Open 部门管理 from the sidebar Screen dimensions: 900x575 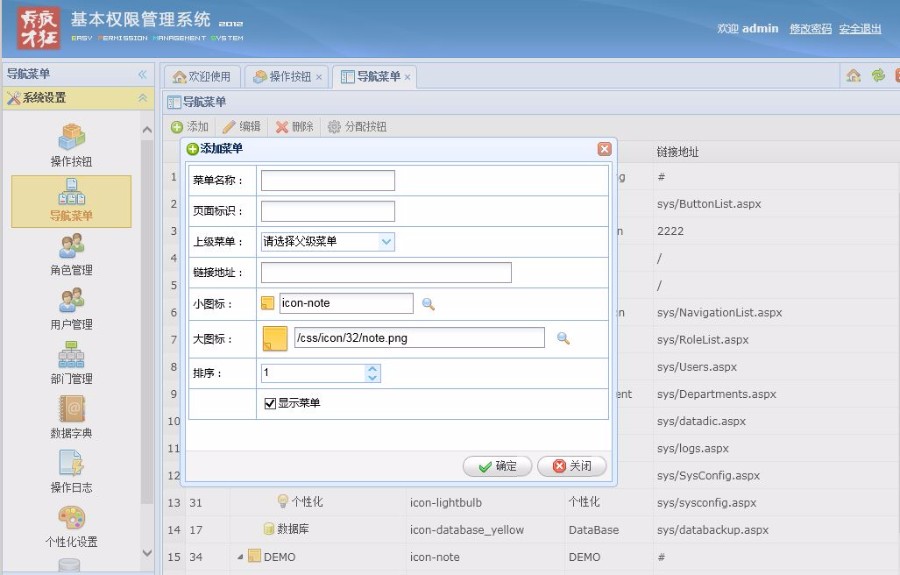71,363
